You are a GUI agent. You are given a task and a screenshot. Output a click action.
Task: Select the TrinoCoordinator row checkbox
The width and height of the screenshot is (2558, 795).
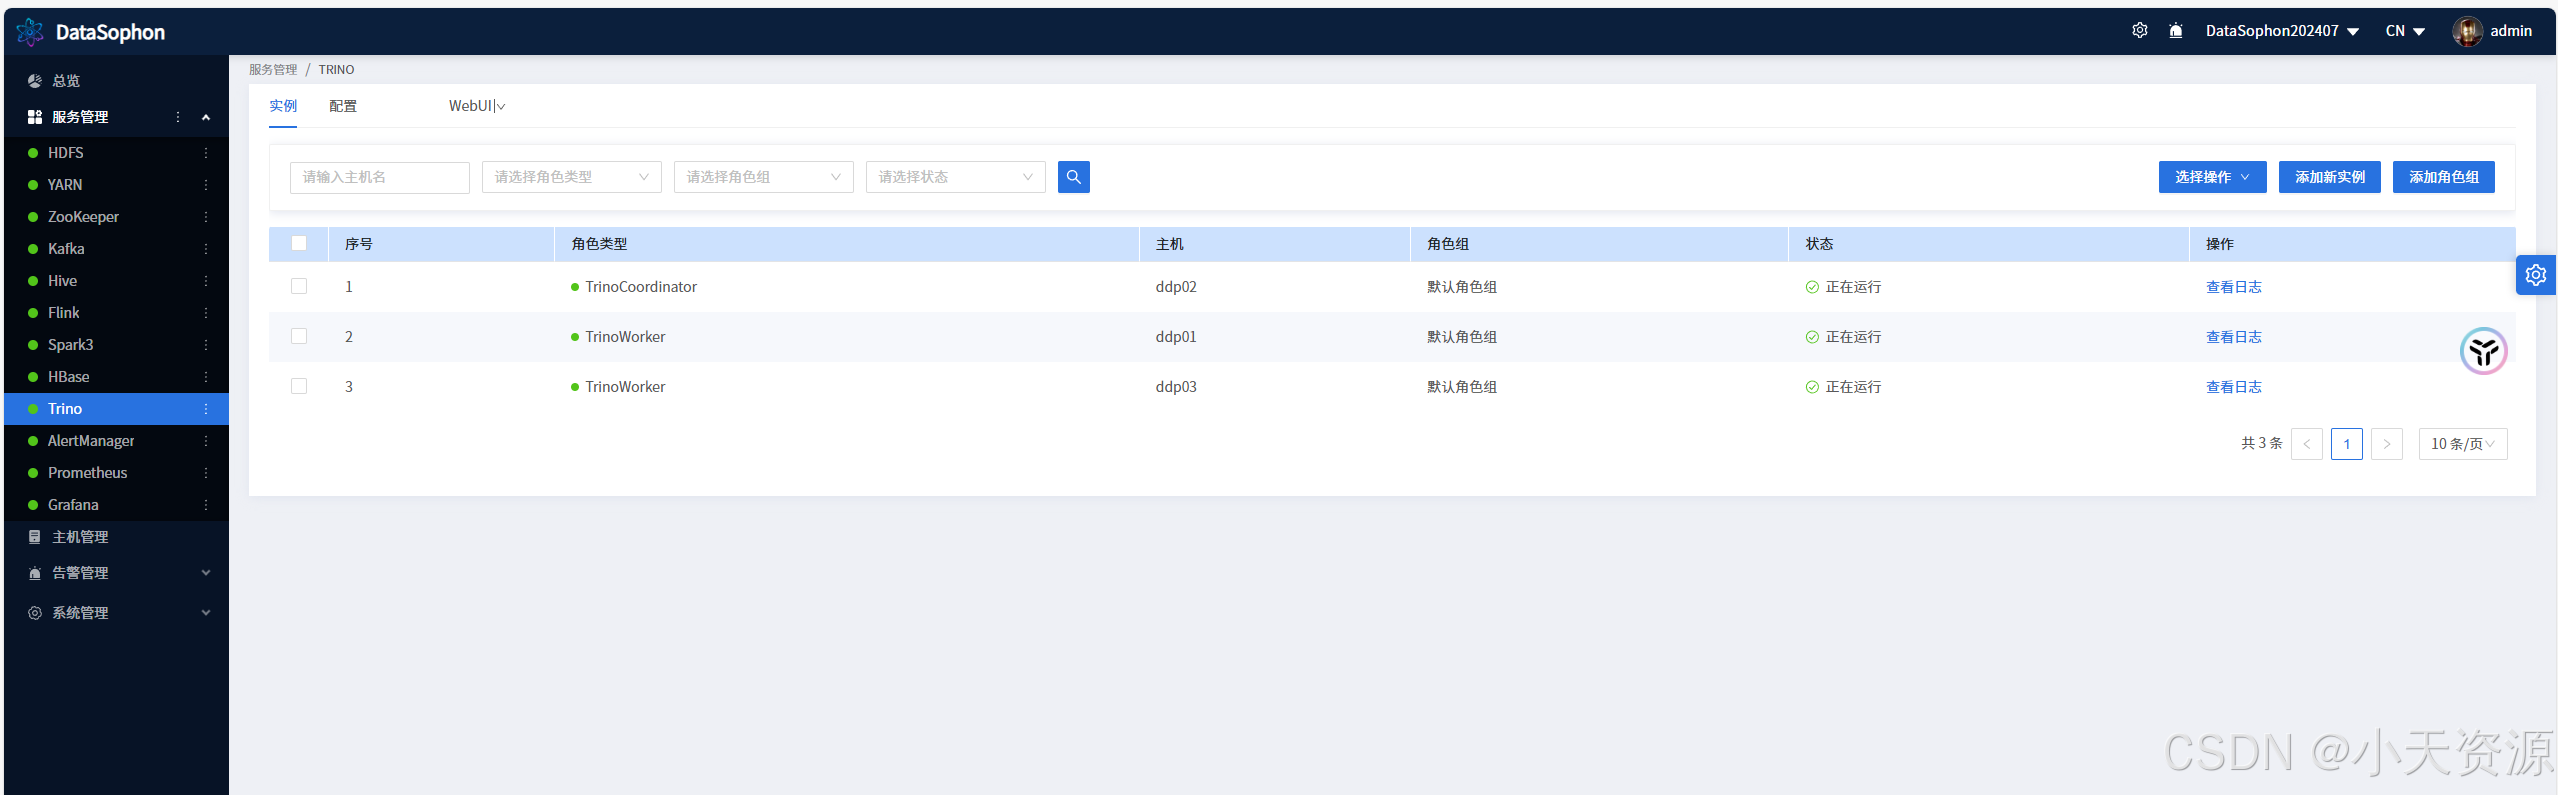pos(299,287)
